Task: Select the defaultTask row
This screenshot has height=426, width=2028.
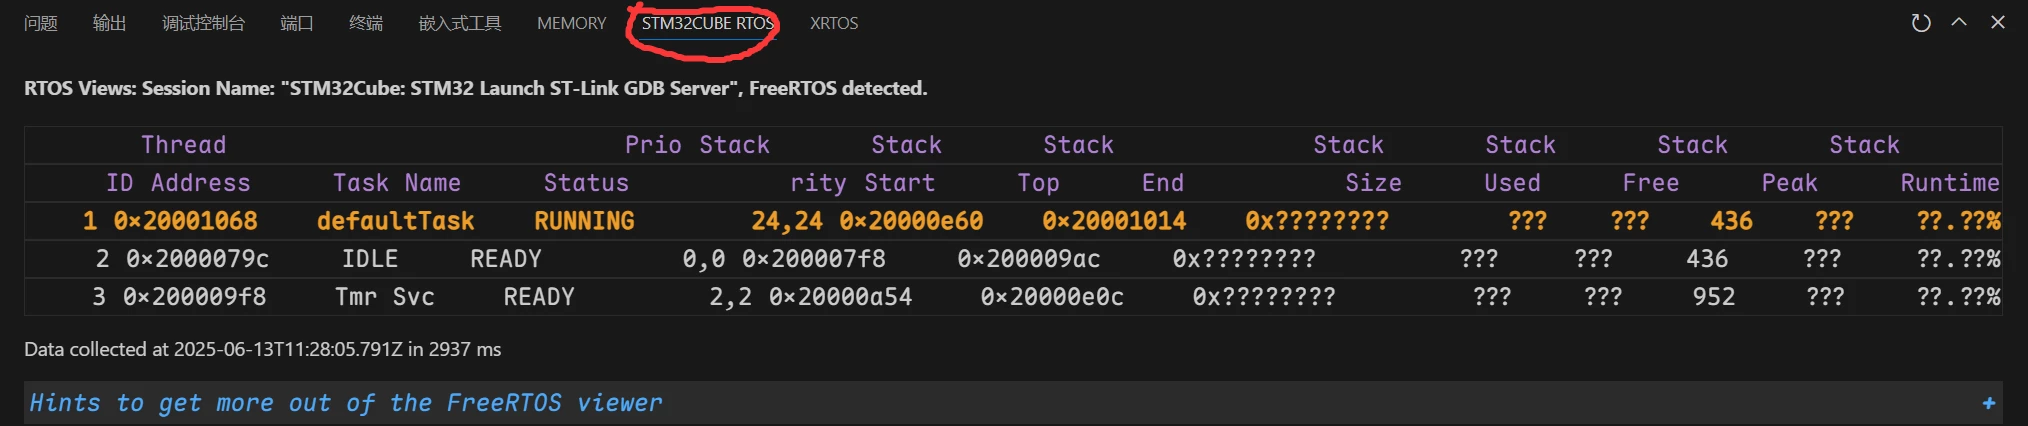Action: pyautogui.click(x=1013, y=221)
